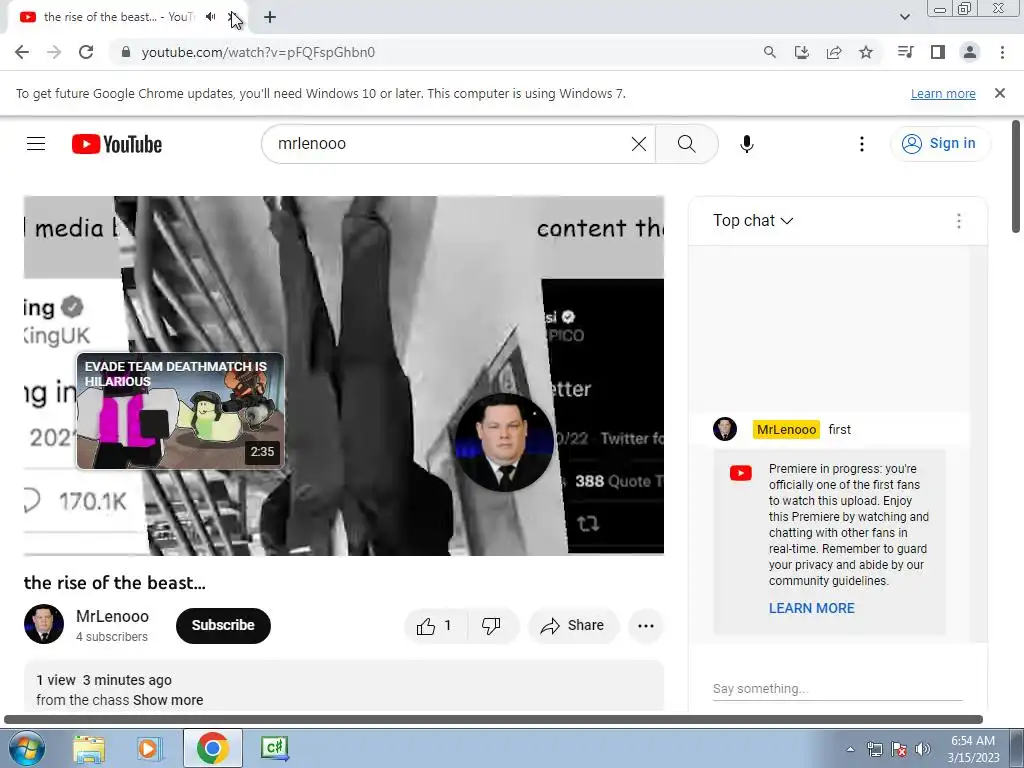Switch to Chrome in the taskbar
Viewport: 1024px width, 768px height.
click(x=212, y=748)
